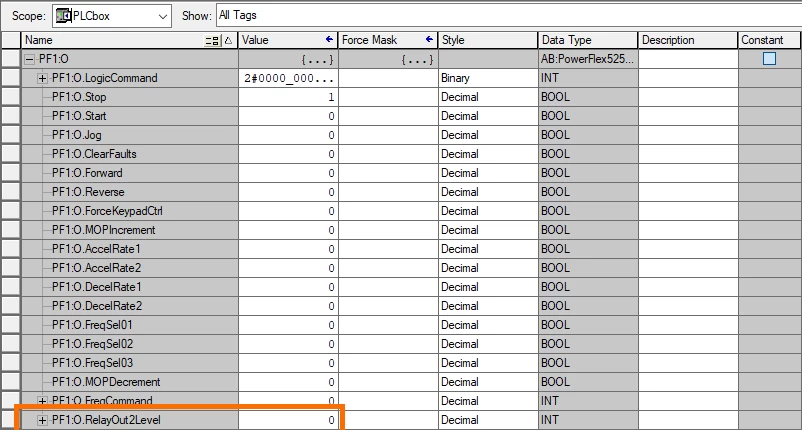Click the Show filter field All Tags
Image resolution: width=802 pixels, height=430 pixels.
click(x=508, y=15)
